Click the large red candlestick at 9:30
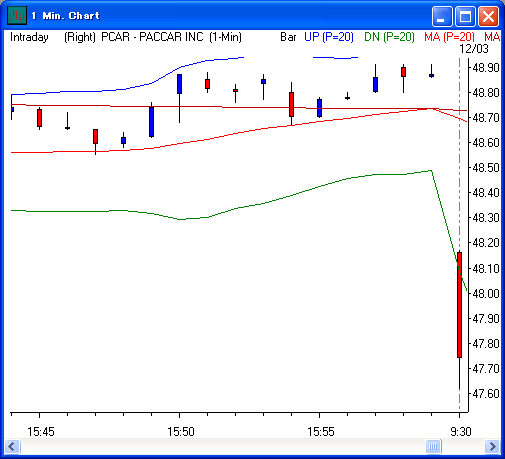Image resolution: width=505 pixels, height=459 pixels. point(459,305)
